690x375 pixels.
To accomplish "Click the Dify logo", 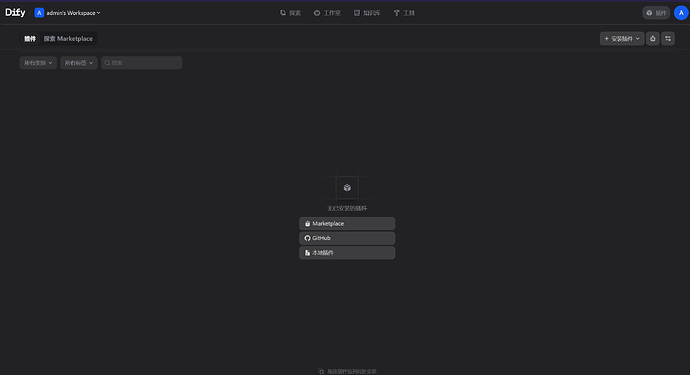I will tap(15, 13).
